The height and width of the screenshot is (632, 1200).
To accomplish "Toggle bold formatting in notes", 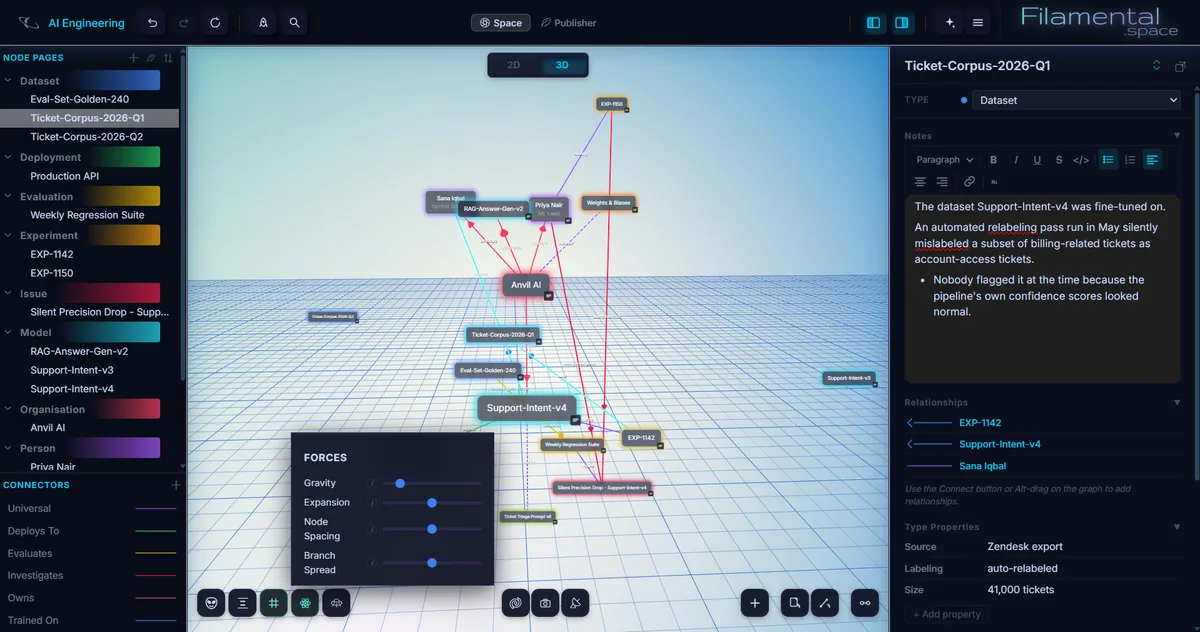I will [x=993, y=160].
